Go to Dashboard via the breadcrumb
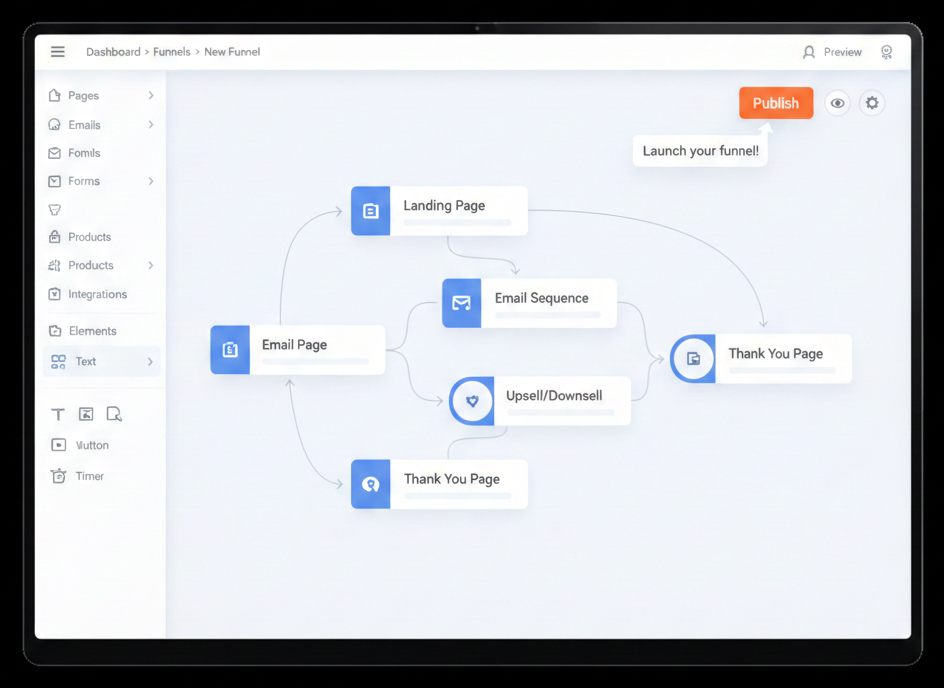The image size is (944, 688). coord(113,52)
